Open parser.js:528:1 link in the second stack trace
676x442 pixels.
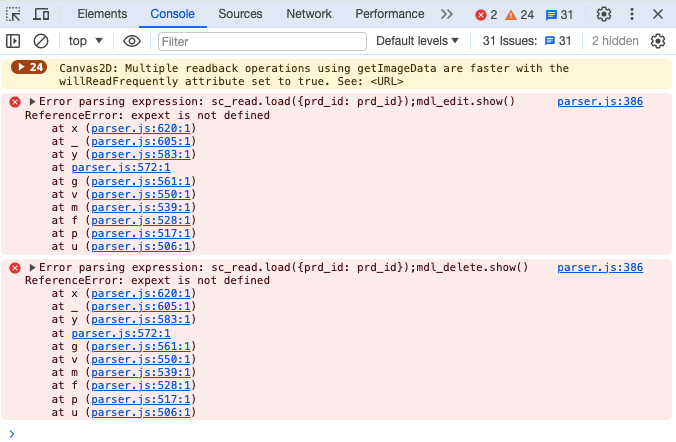coord(141,386)
